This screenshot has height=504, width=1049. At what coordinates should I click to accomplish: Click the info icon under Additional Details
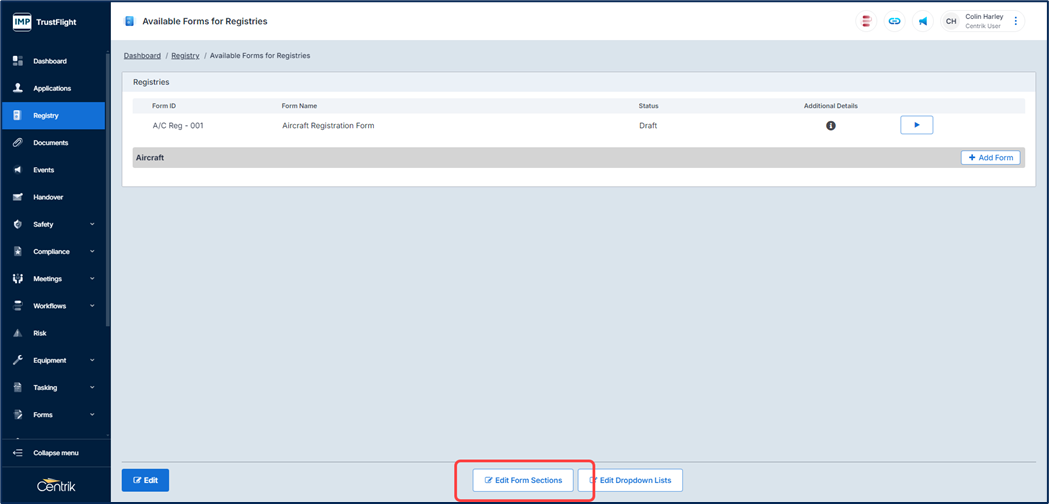(x=830, y=126)
